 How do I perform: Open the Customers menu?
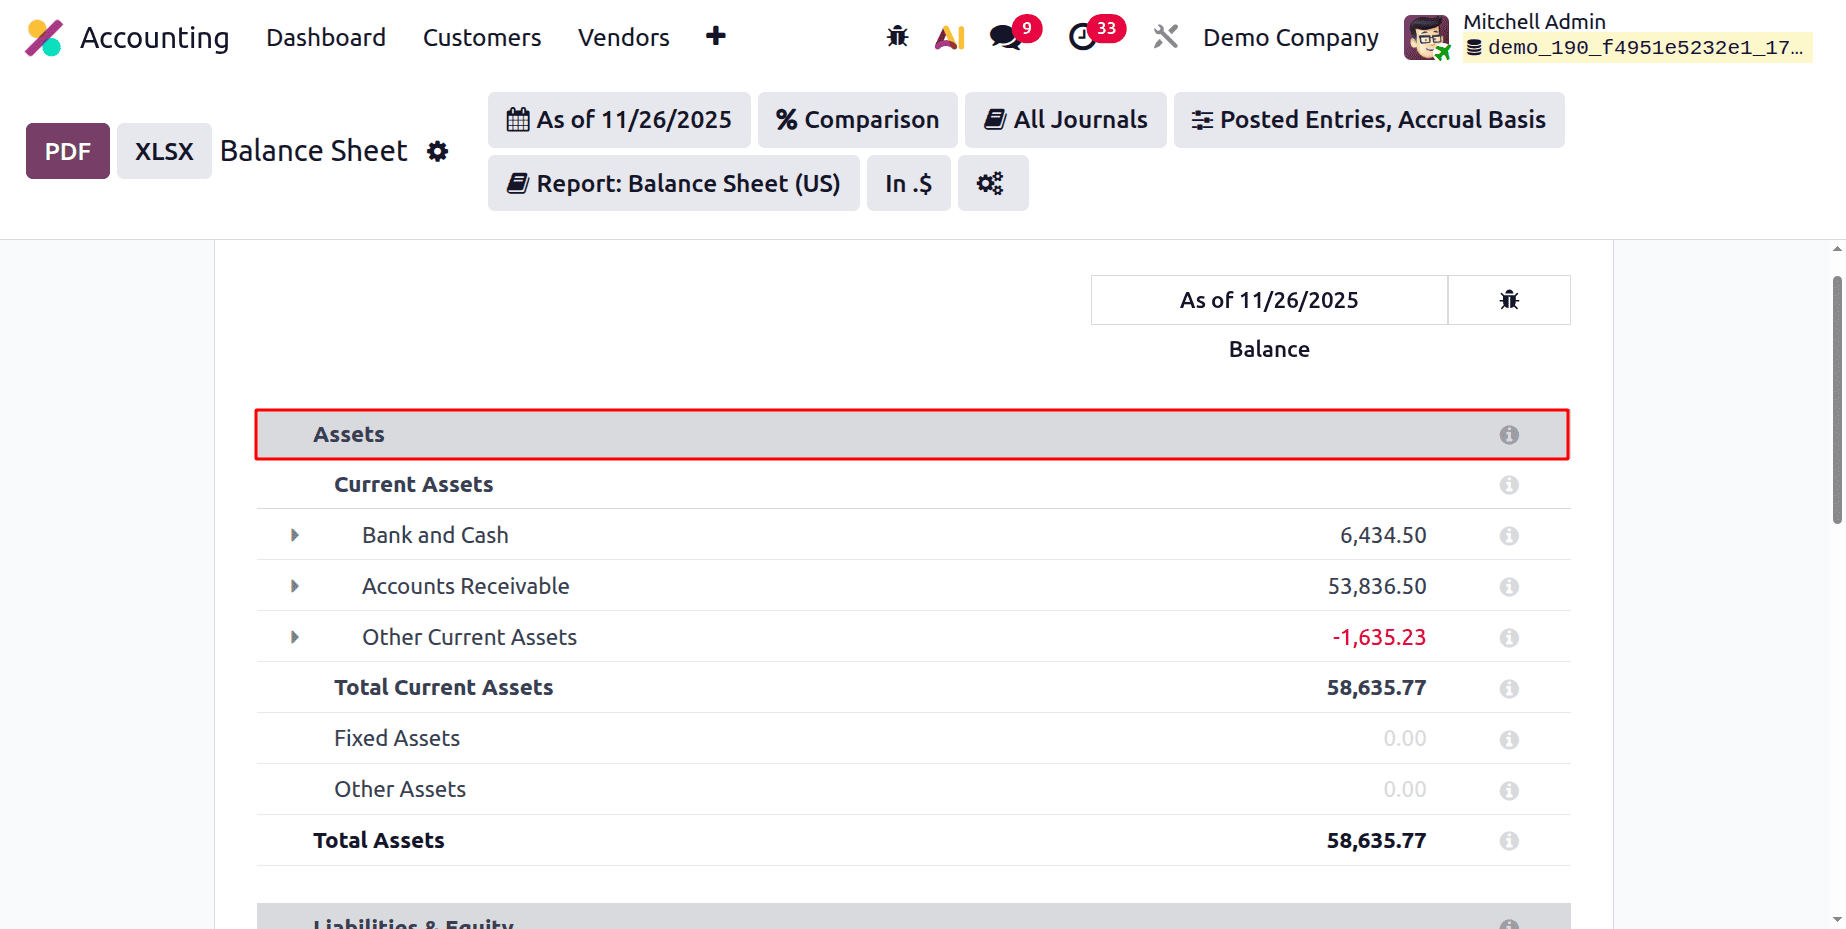482,38
